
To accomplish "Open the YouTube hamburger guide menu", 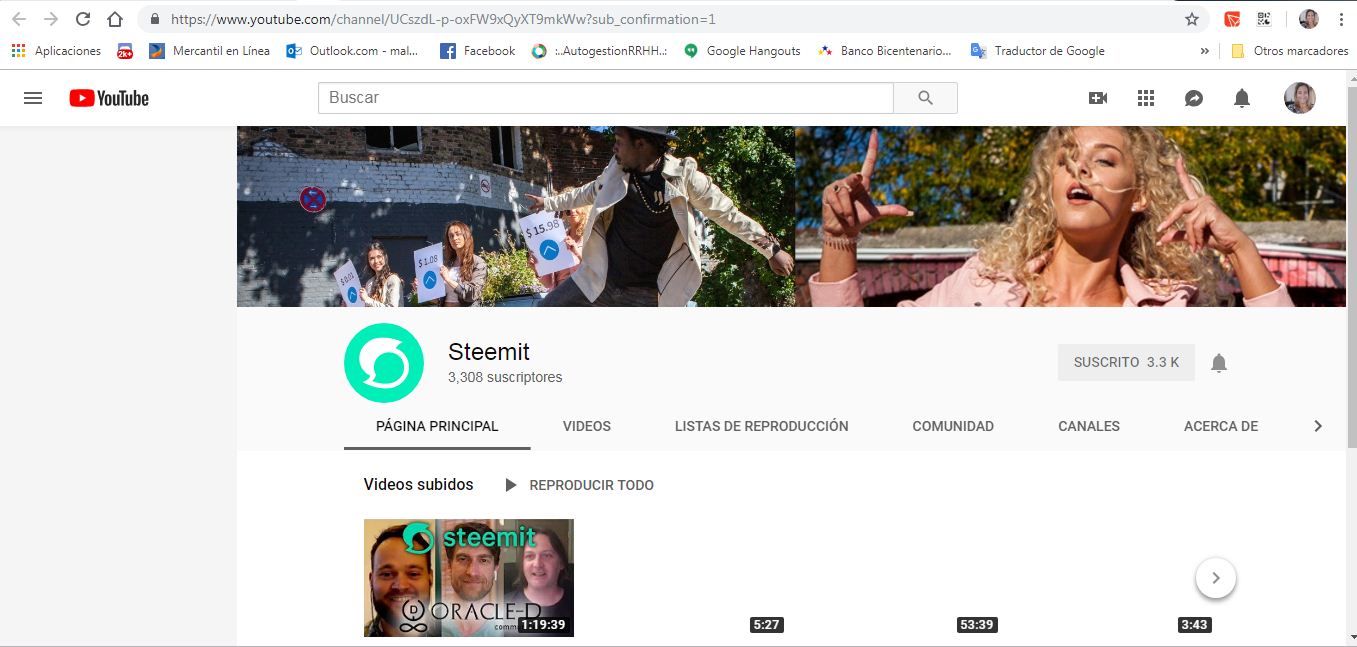I will (x=33, y=98).
